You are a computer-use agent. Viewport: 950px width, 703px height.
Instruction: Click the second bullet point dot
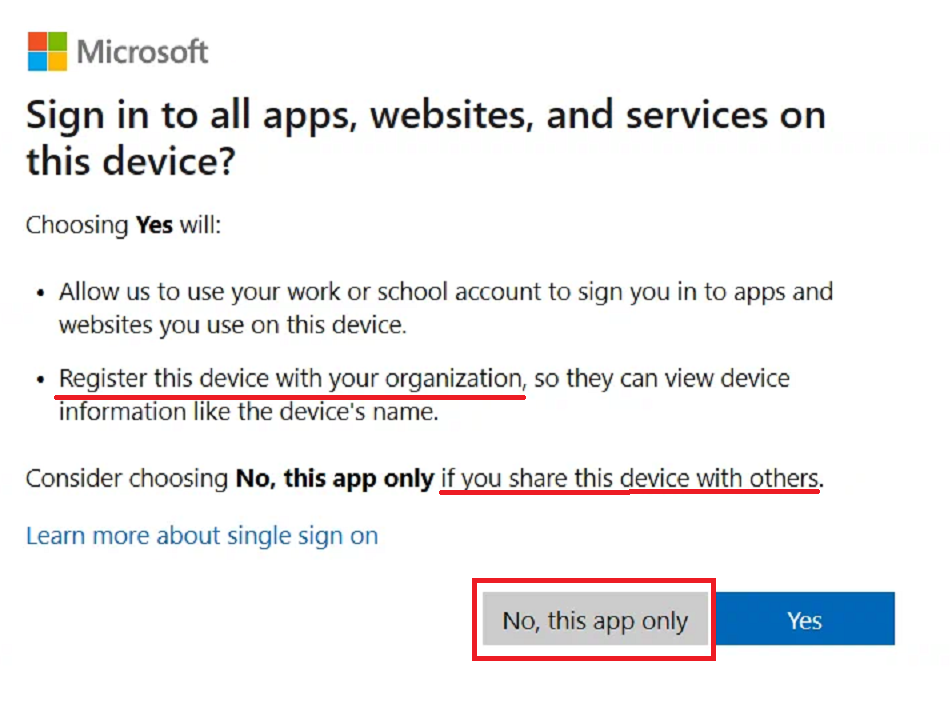point(40,381)
